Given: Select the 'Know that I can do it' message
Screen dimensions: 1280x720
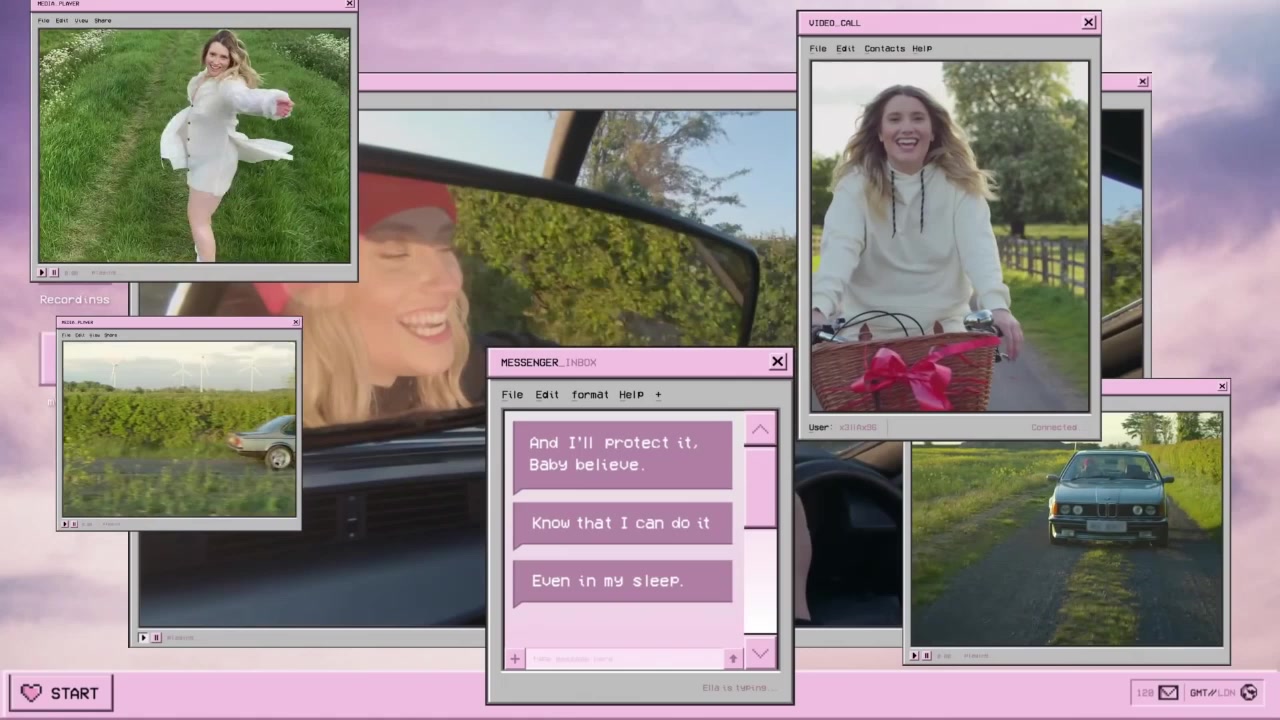Looking at the screenshot, I should pos(622,524).
